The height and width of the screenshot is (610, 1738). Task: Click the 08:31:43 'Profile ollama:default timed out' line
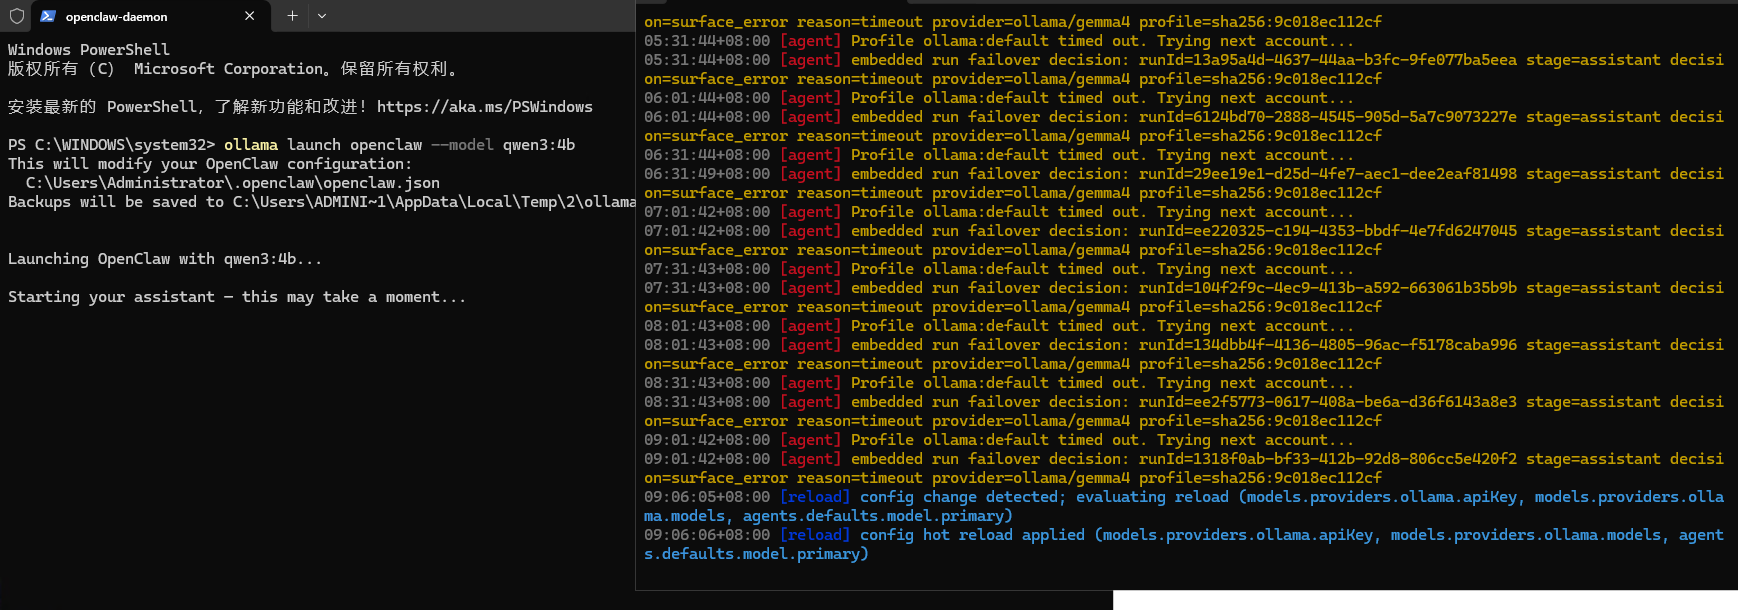point(999,383)
